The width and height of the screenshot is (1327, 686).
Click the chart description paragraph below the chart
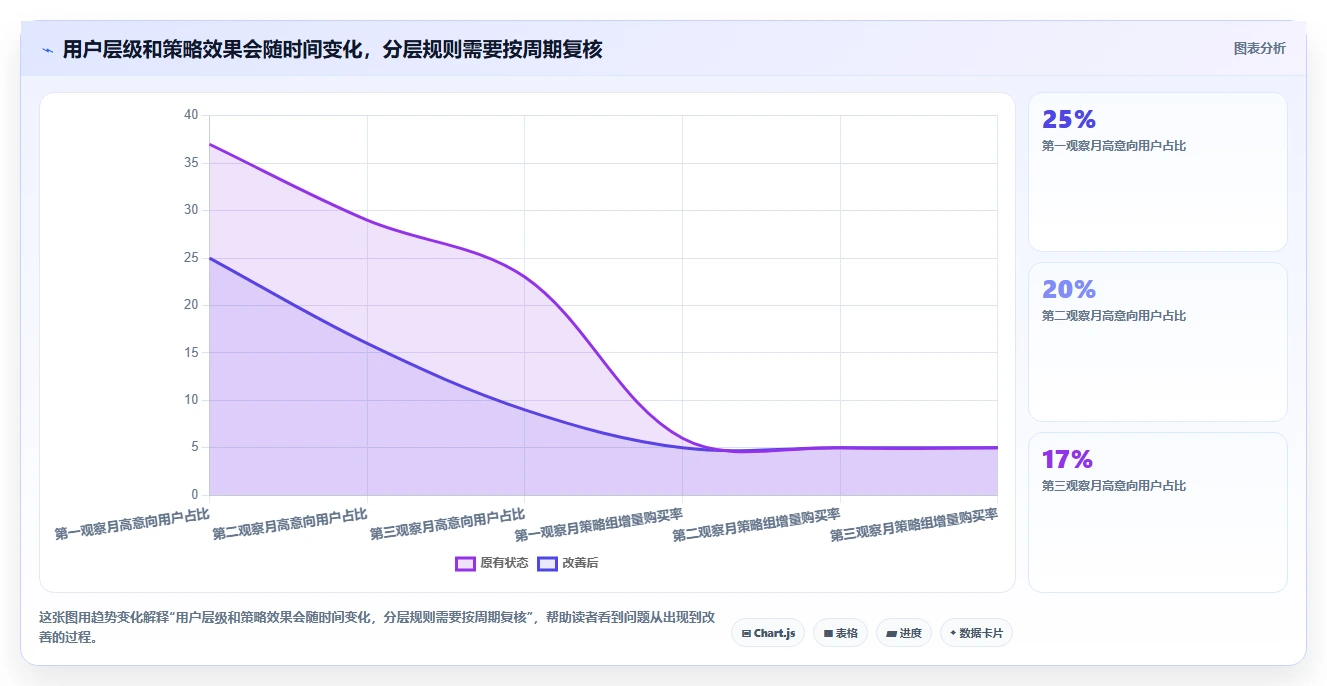[377, 627]
